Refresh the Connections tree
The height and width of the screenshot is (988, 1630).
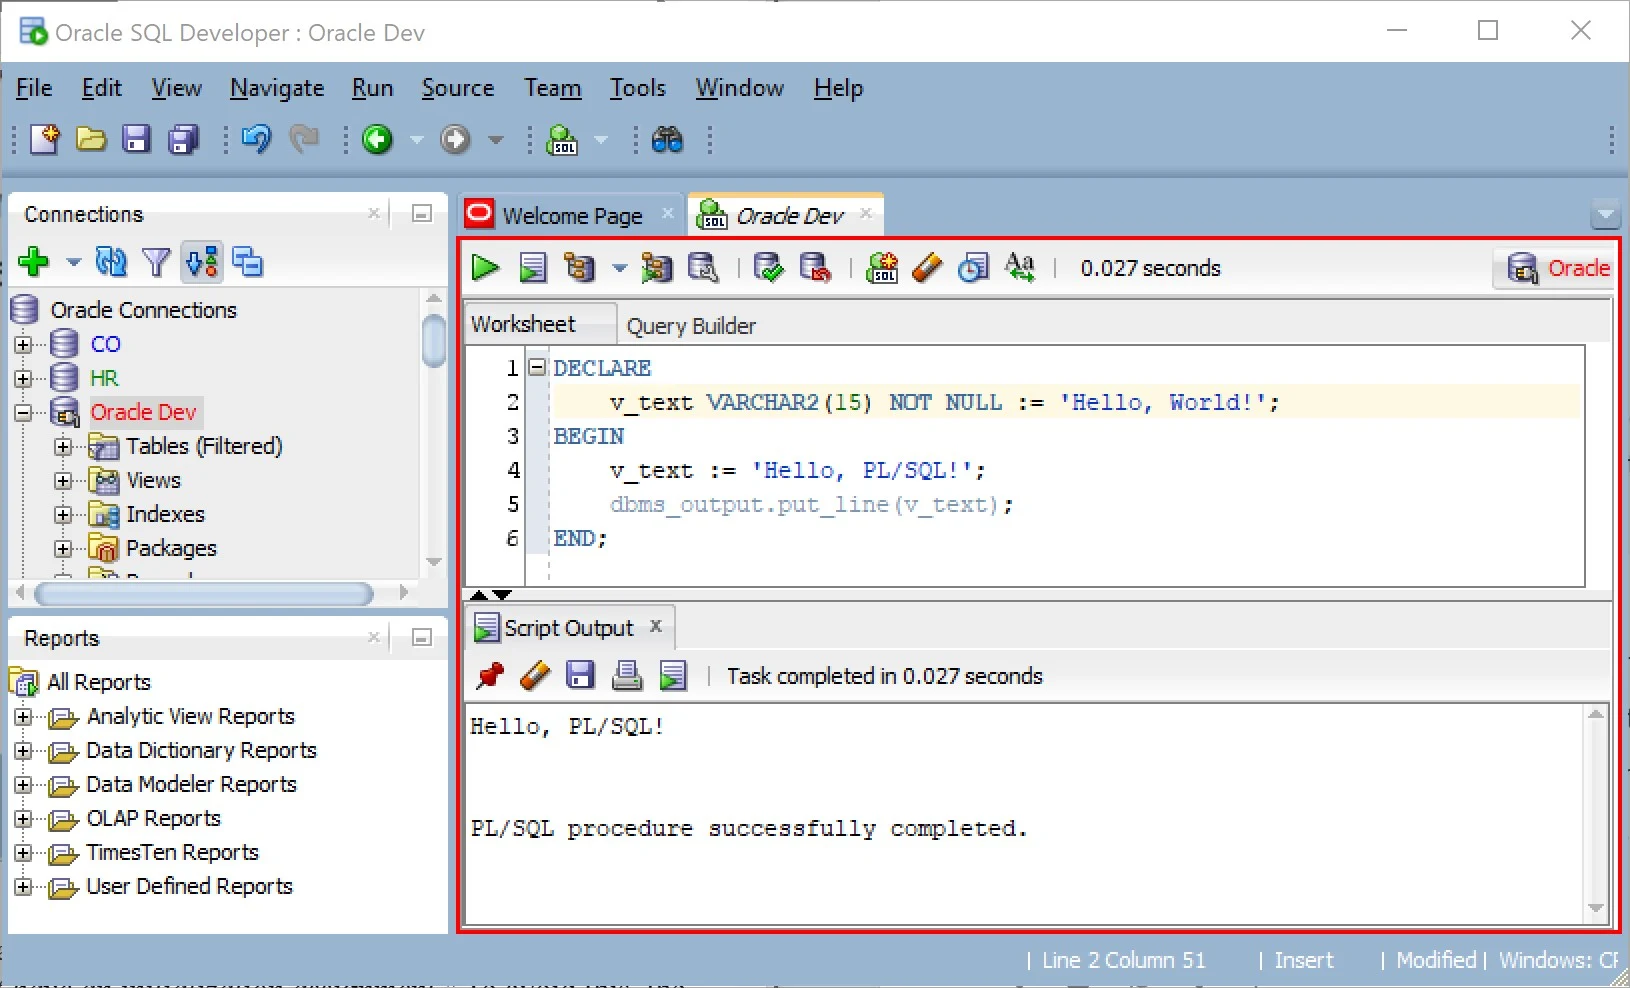click(111, 262)
